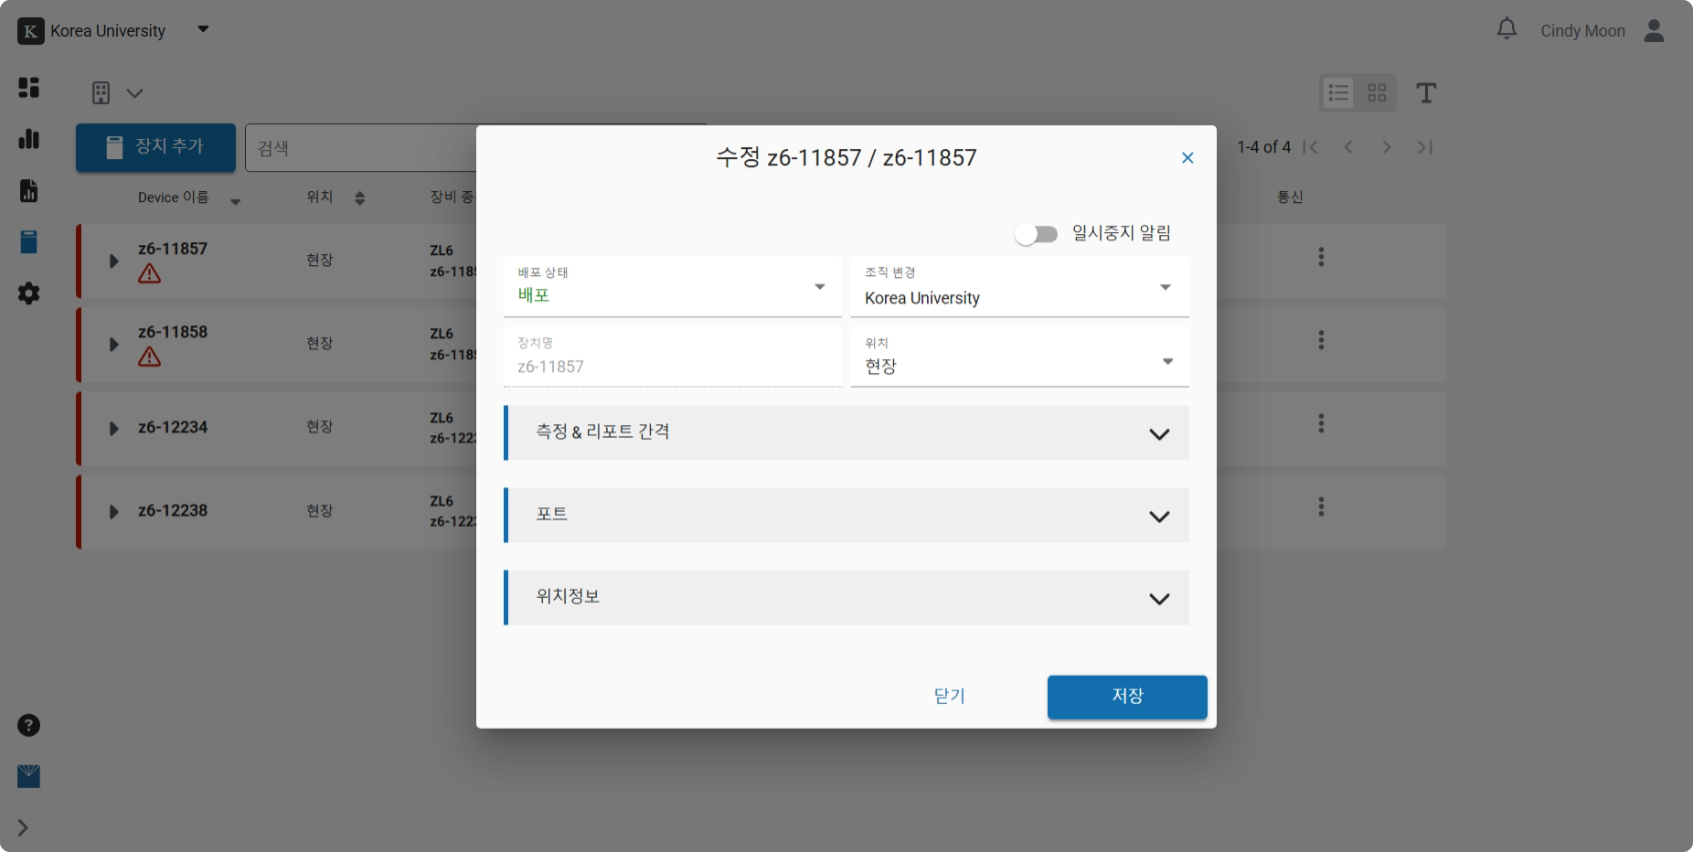Go to next page of results
The height and width of the screenshot is (852, 1693).
pos(1386,147)
